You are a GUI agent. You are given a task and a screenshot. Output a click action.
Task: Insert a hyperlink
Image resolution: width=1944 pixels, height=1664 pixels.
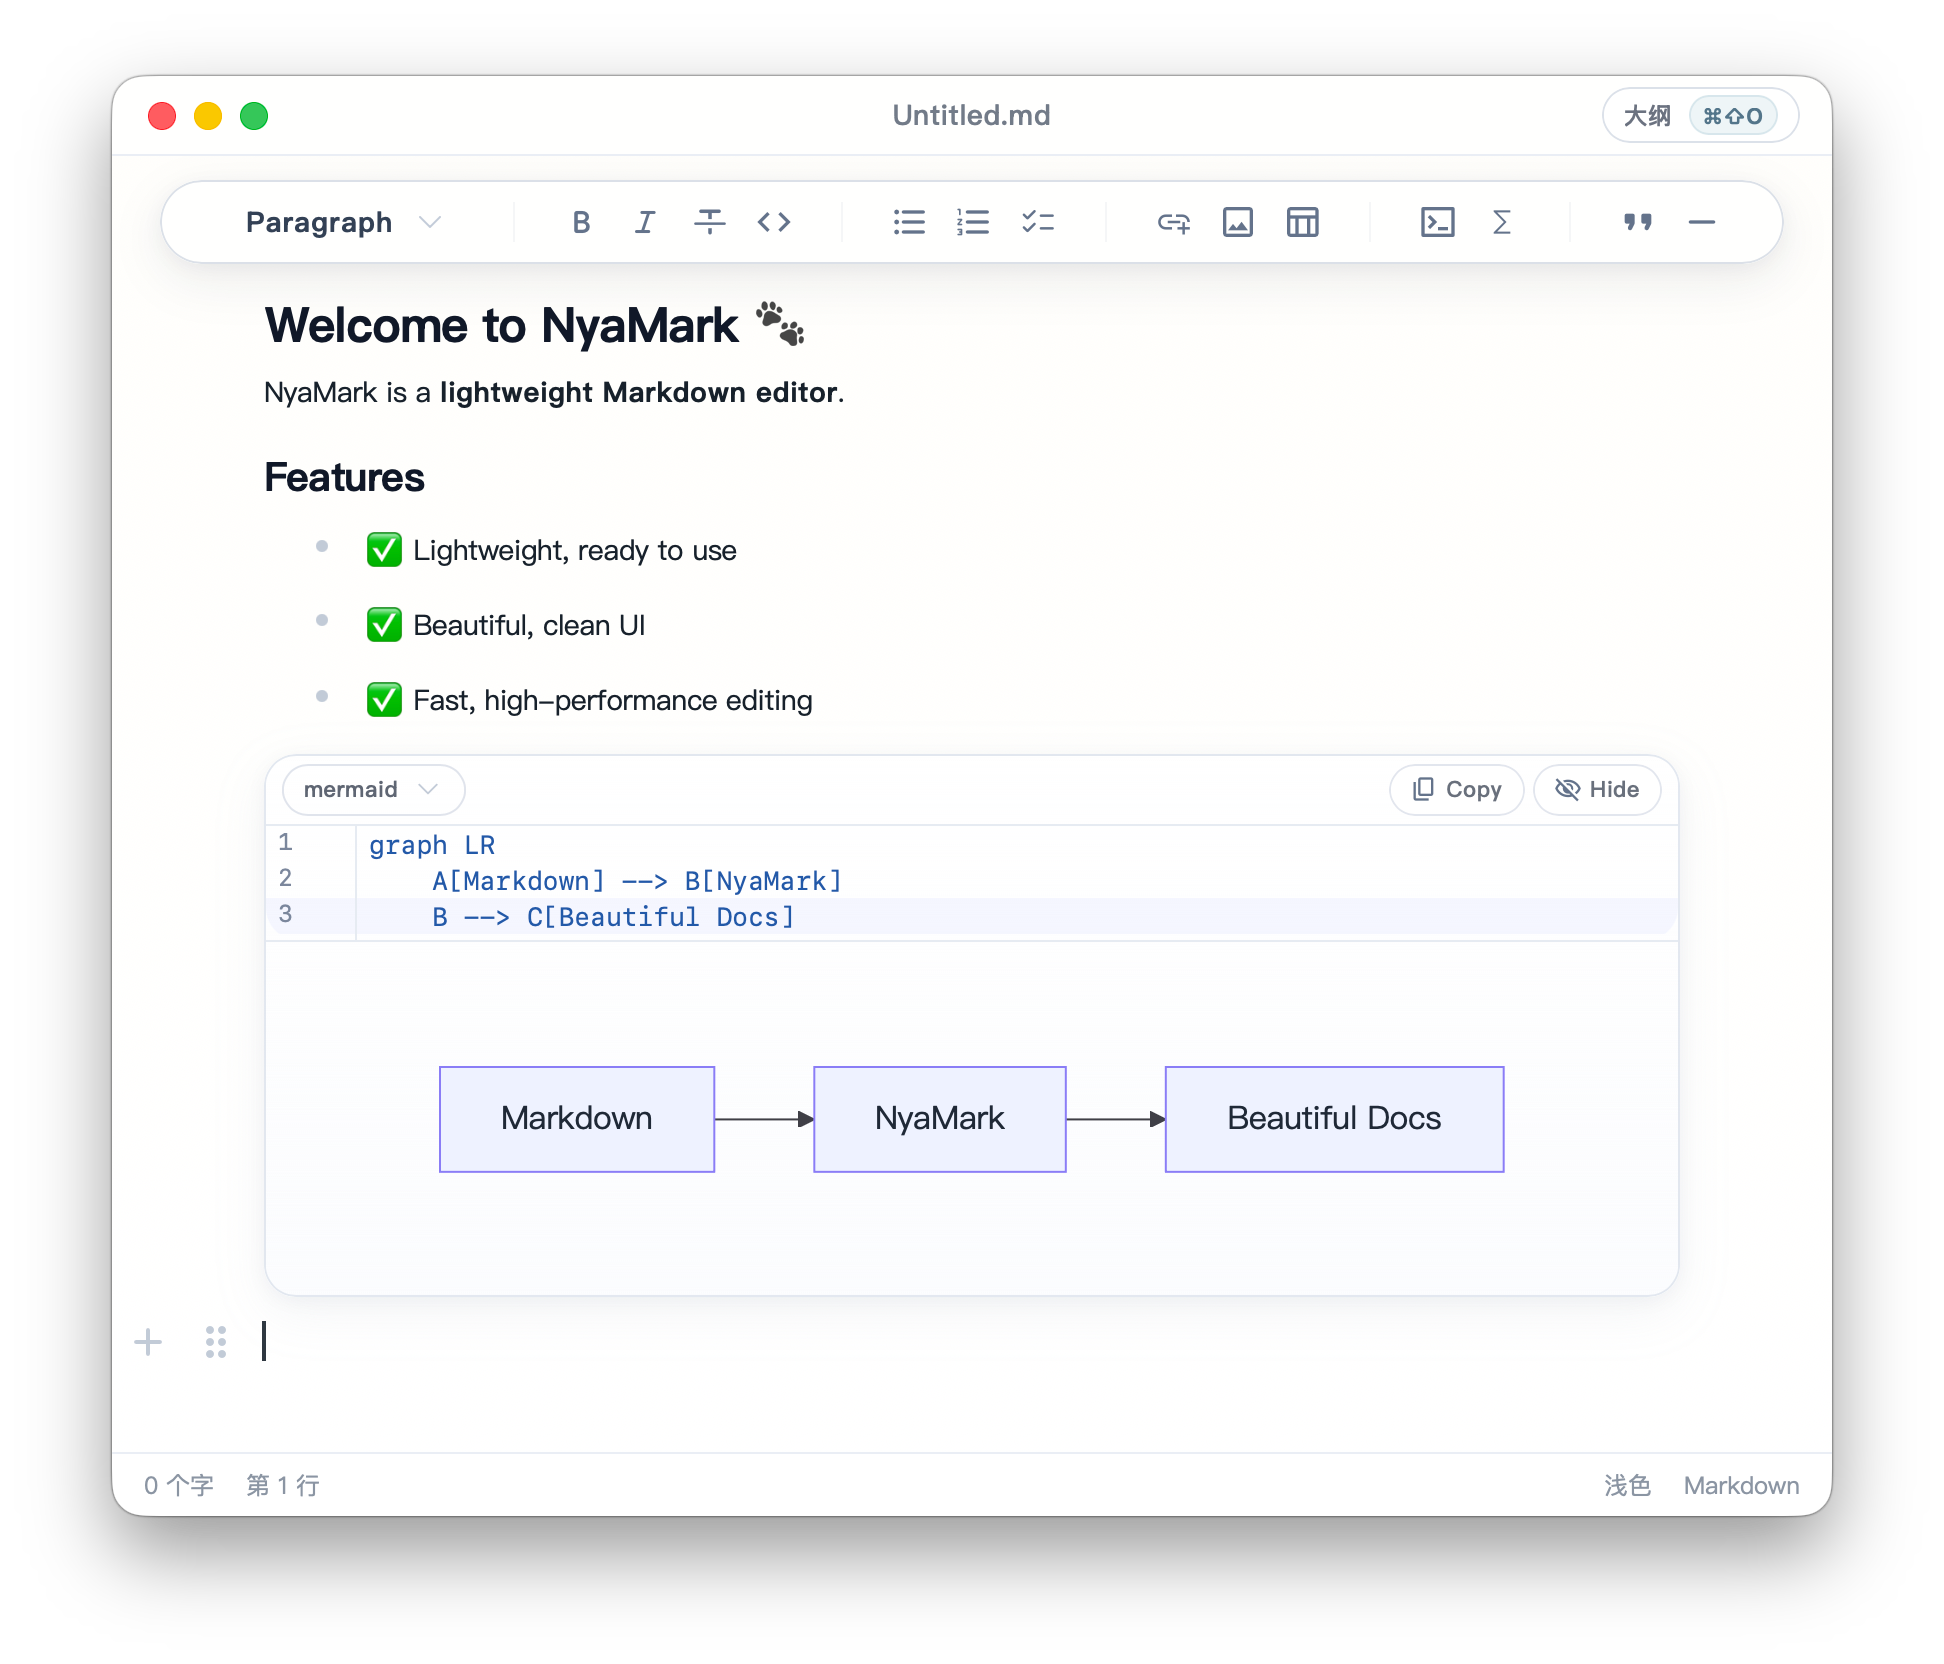point(1173,222)
